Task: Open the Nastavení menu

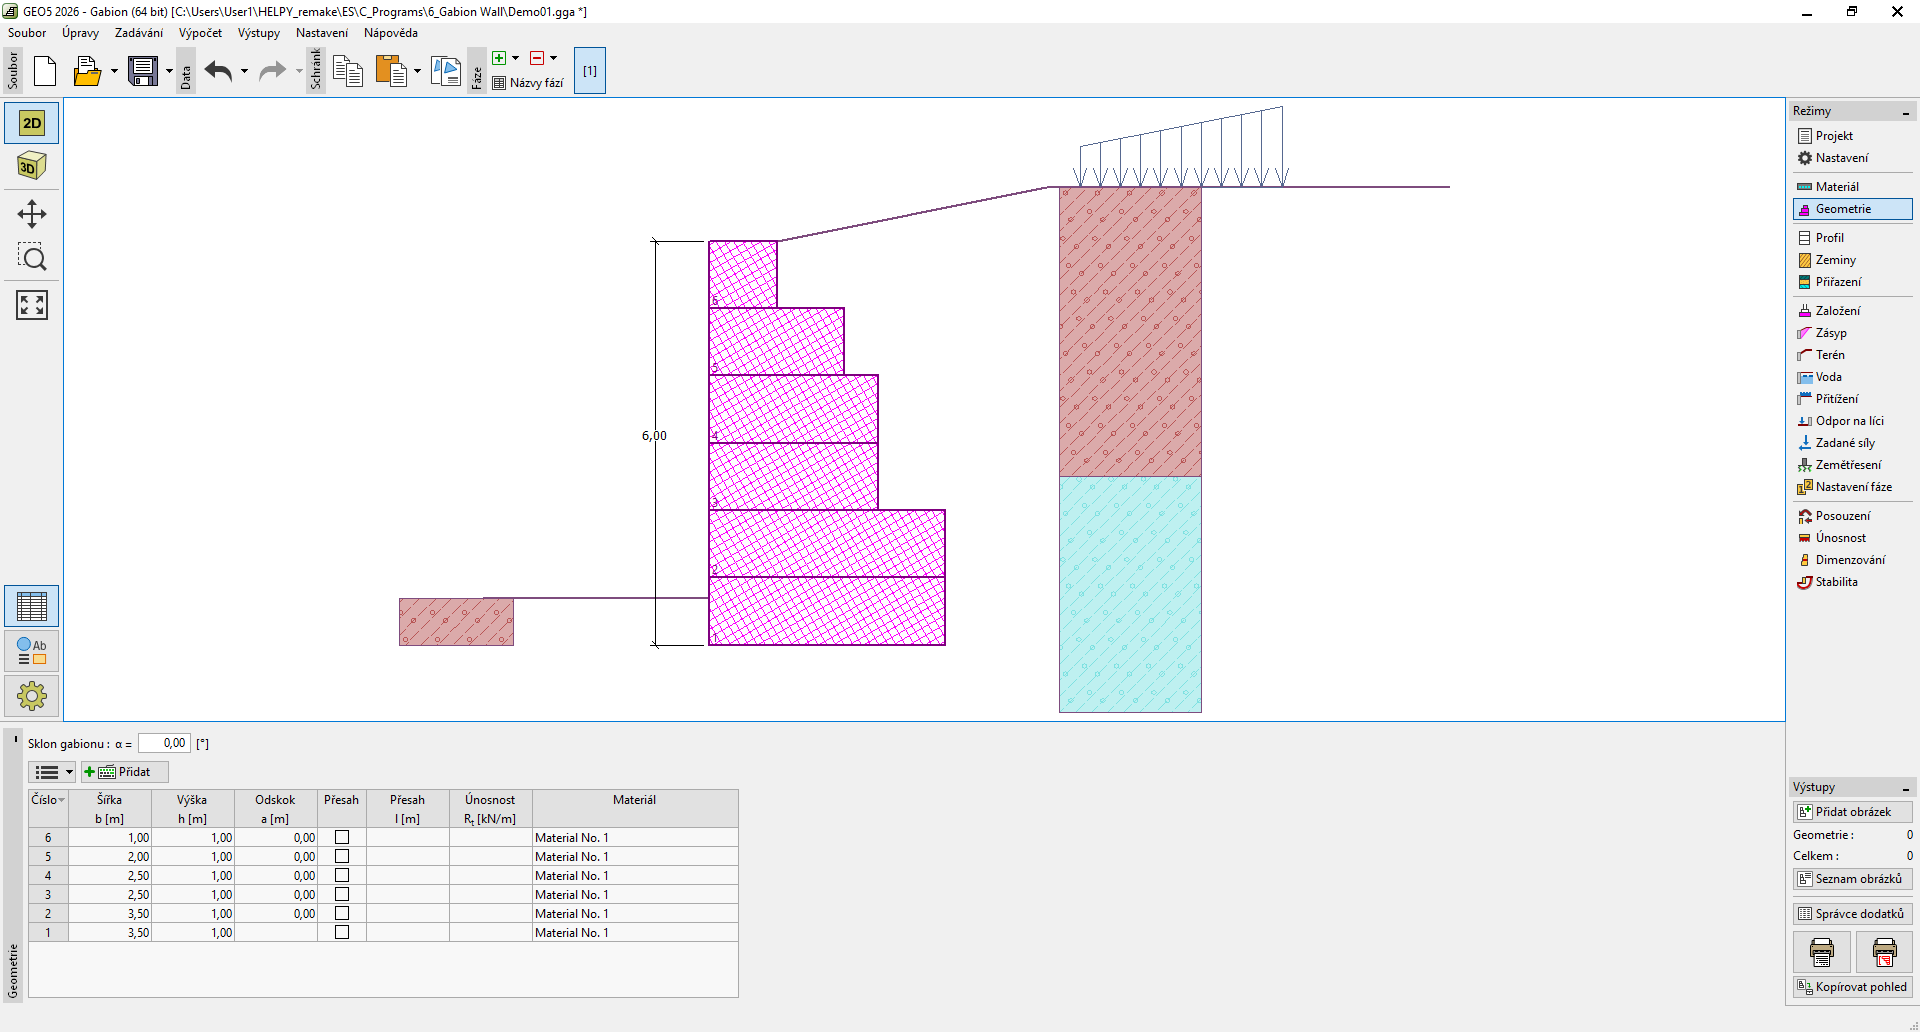Action: click(321, 33)
